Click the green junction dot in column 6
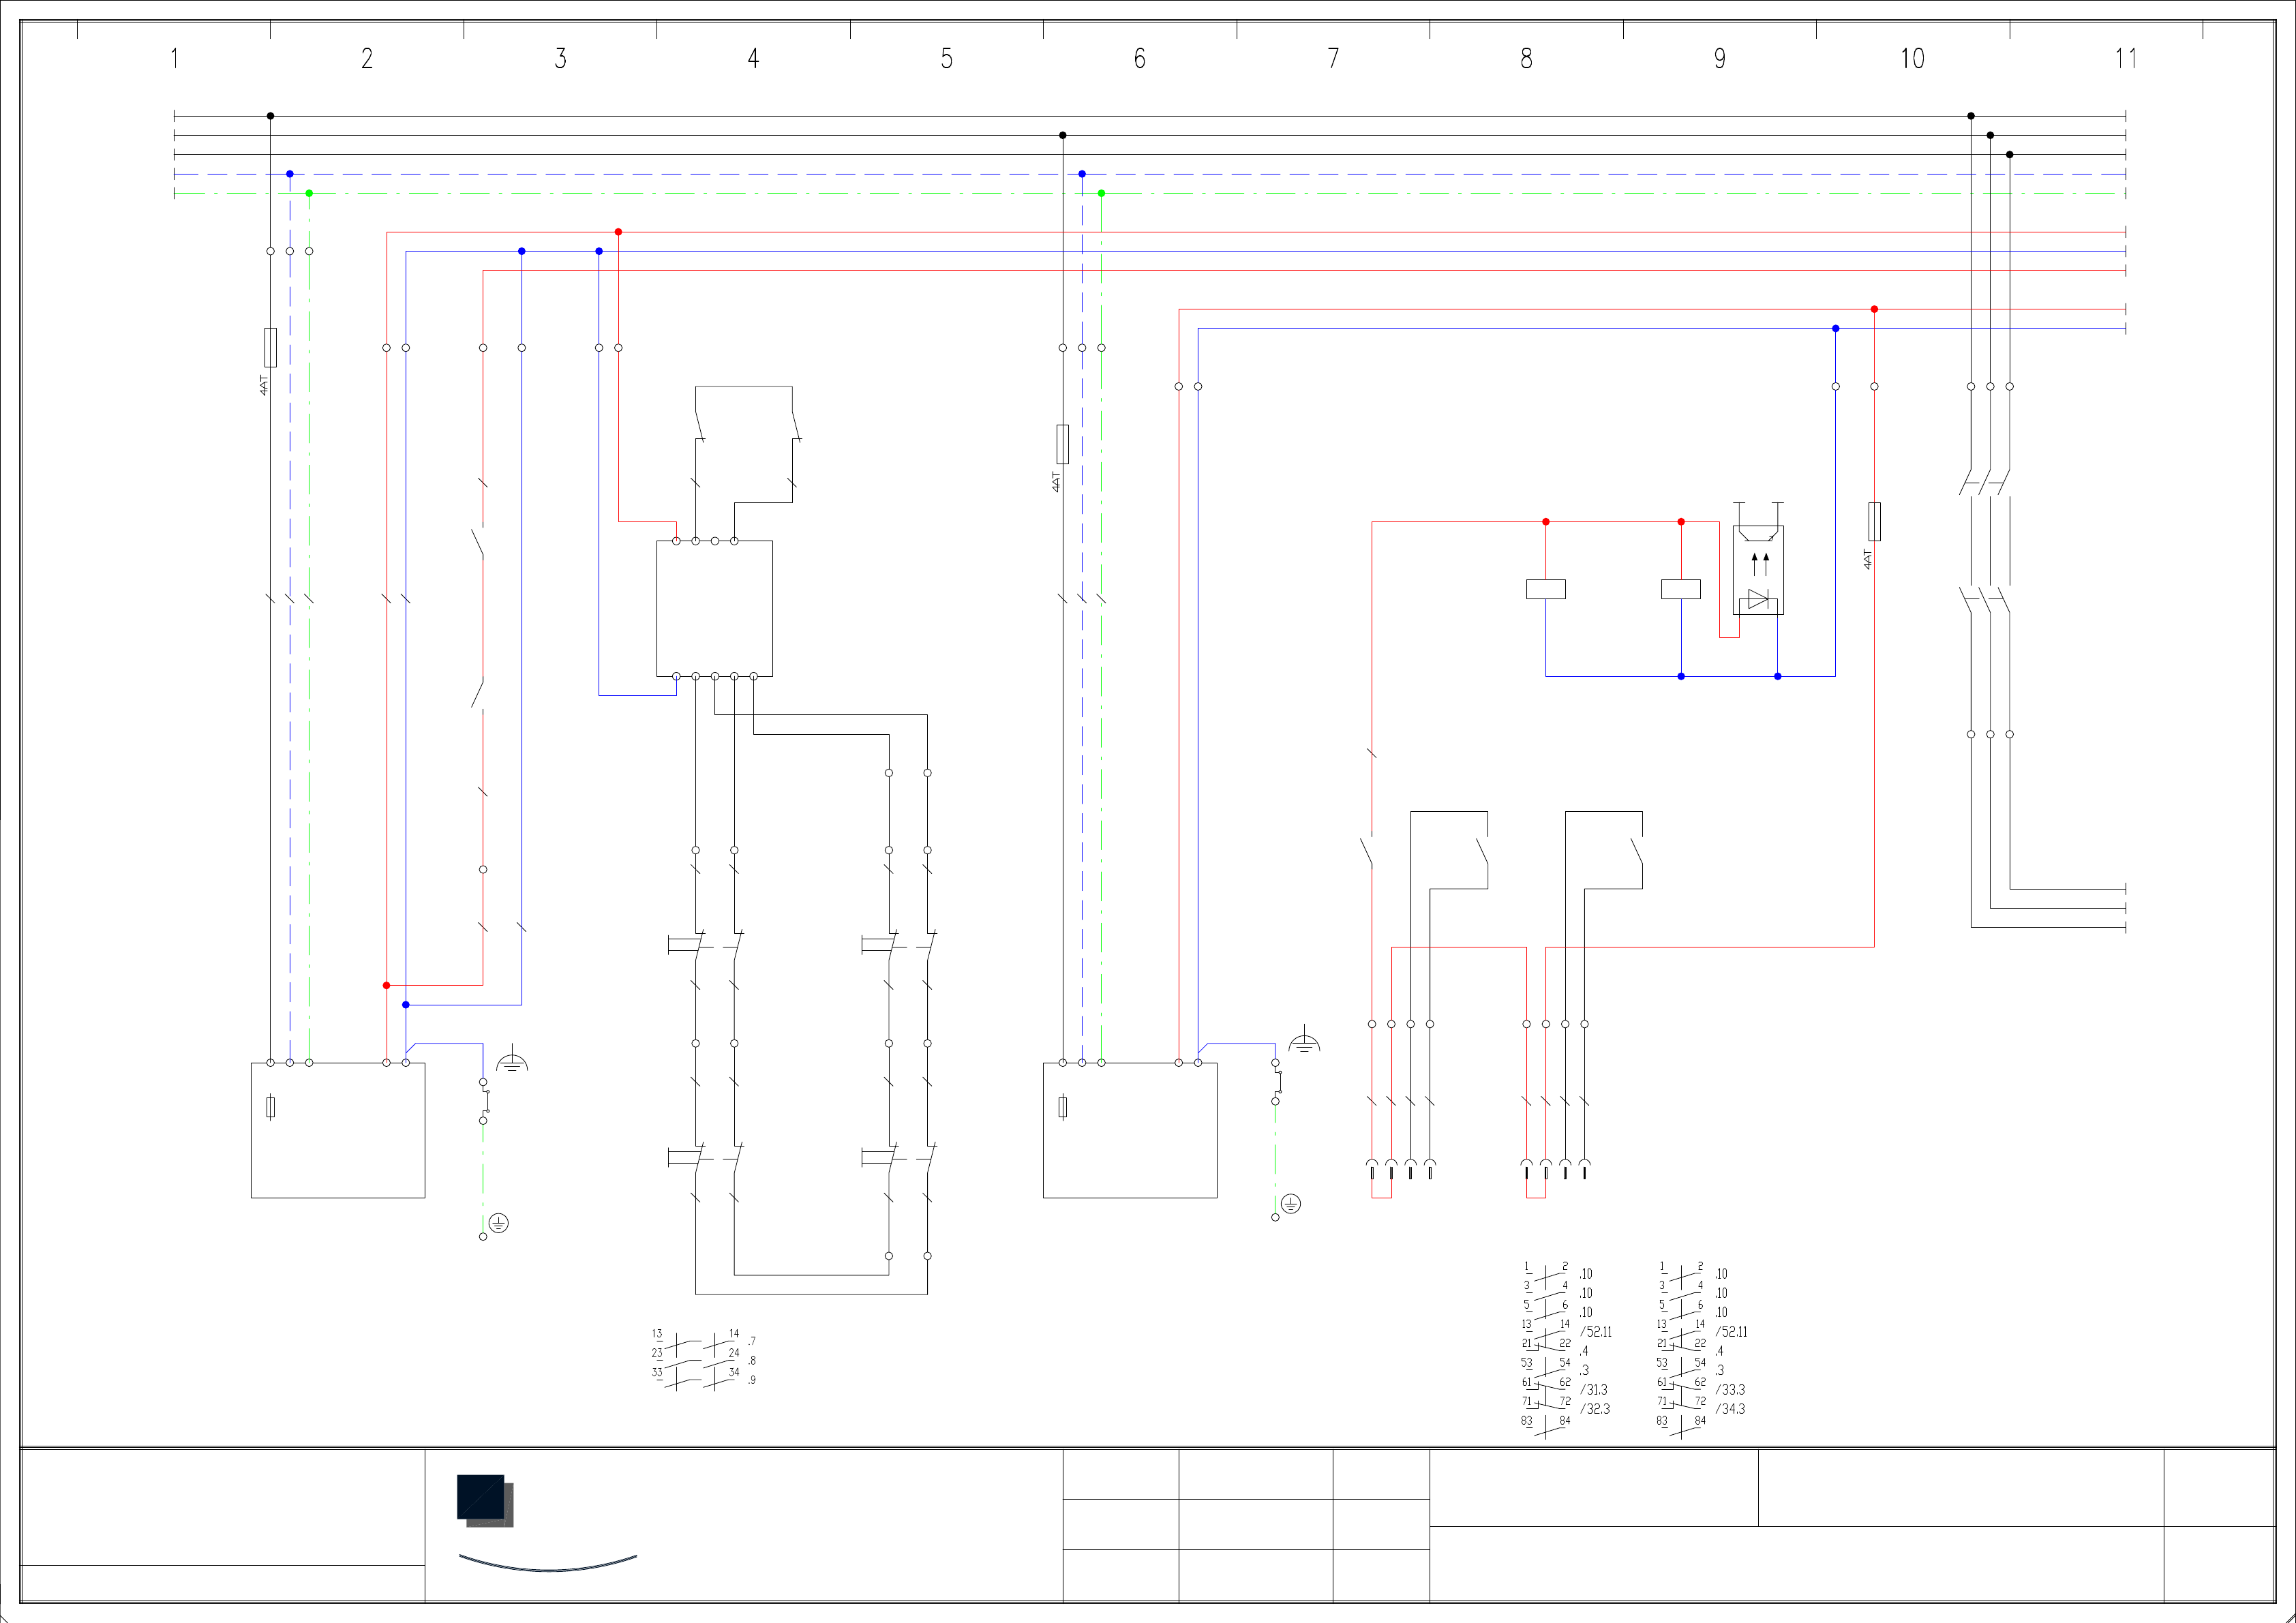 pos(1101,193)
